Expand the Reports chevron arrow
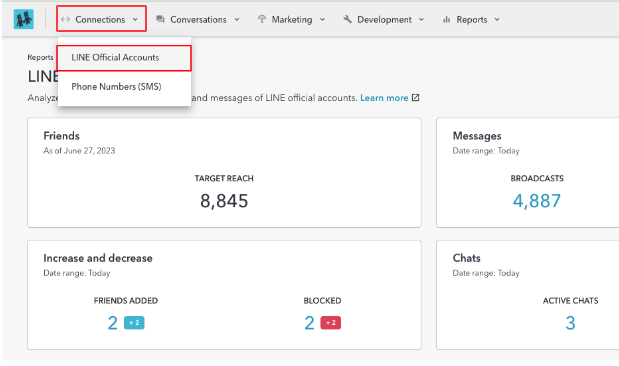 click(x=497, y=19)
